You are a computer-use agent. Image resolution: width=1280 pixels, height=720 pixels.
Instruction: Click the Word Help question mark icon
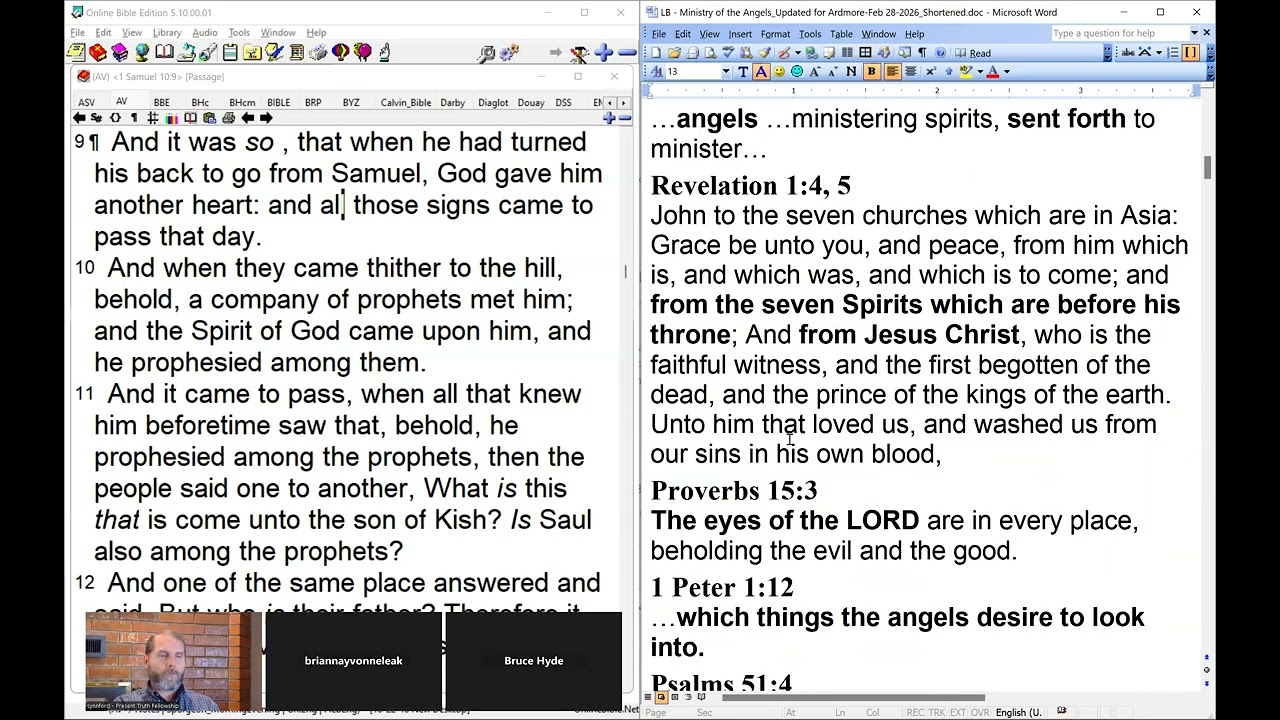coord(940,52)
